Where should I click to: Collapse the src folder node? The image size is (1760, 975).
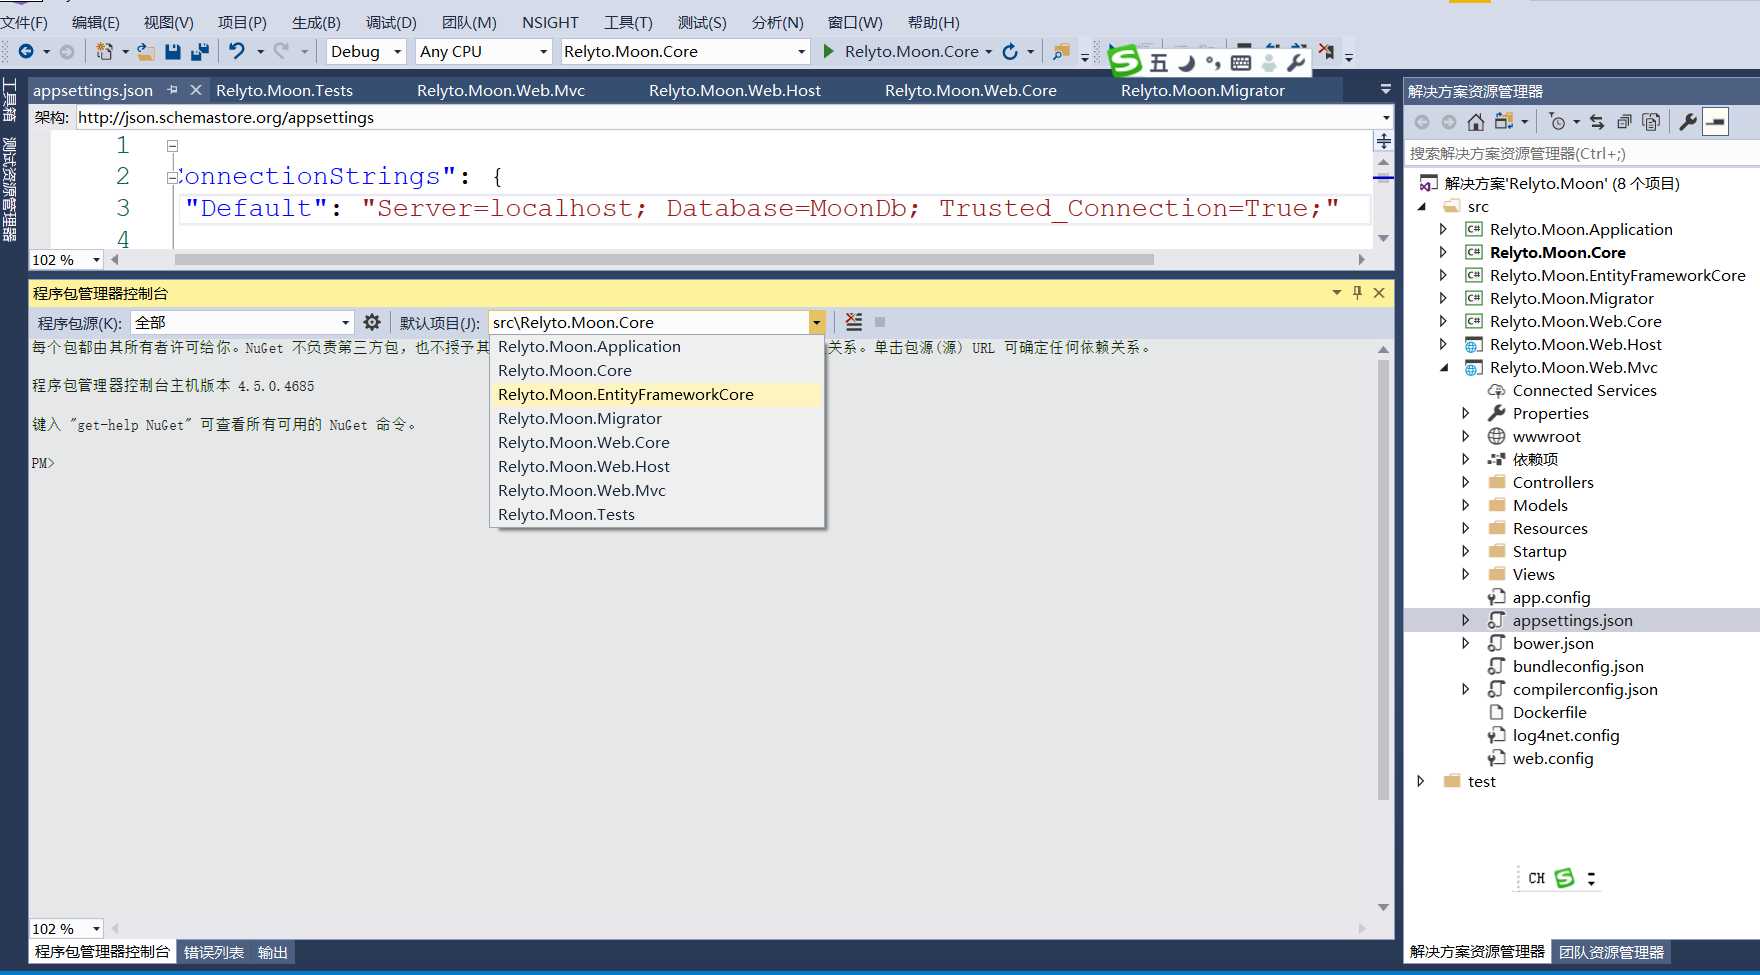tap(1421, 206)
